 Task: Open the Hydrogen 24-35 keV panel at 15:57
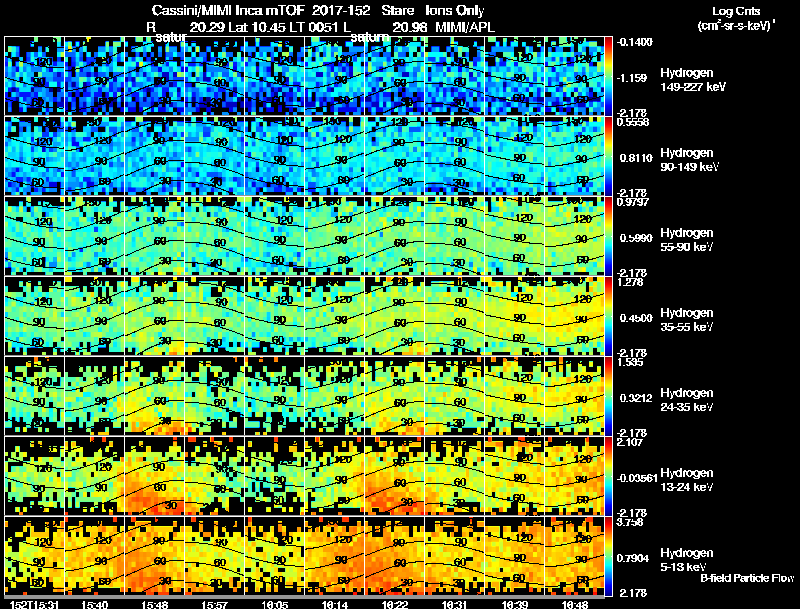tap(215, 396)
